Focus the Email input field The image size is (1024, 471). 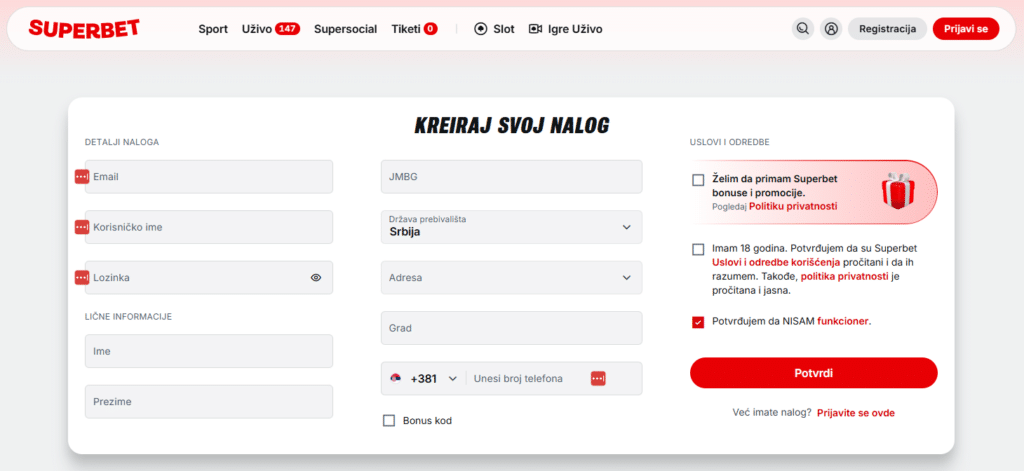coord(209,176)
